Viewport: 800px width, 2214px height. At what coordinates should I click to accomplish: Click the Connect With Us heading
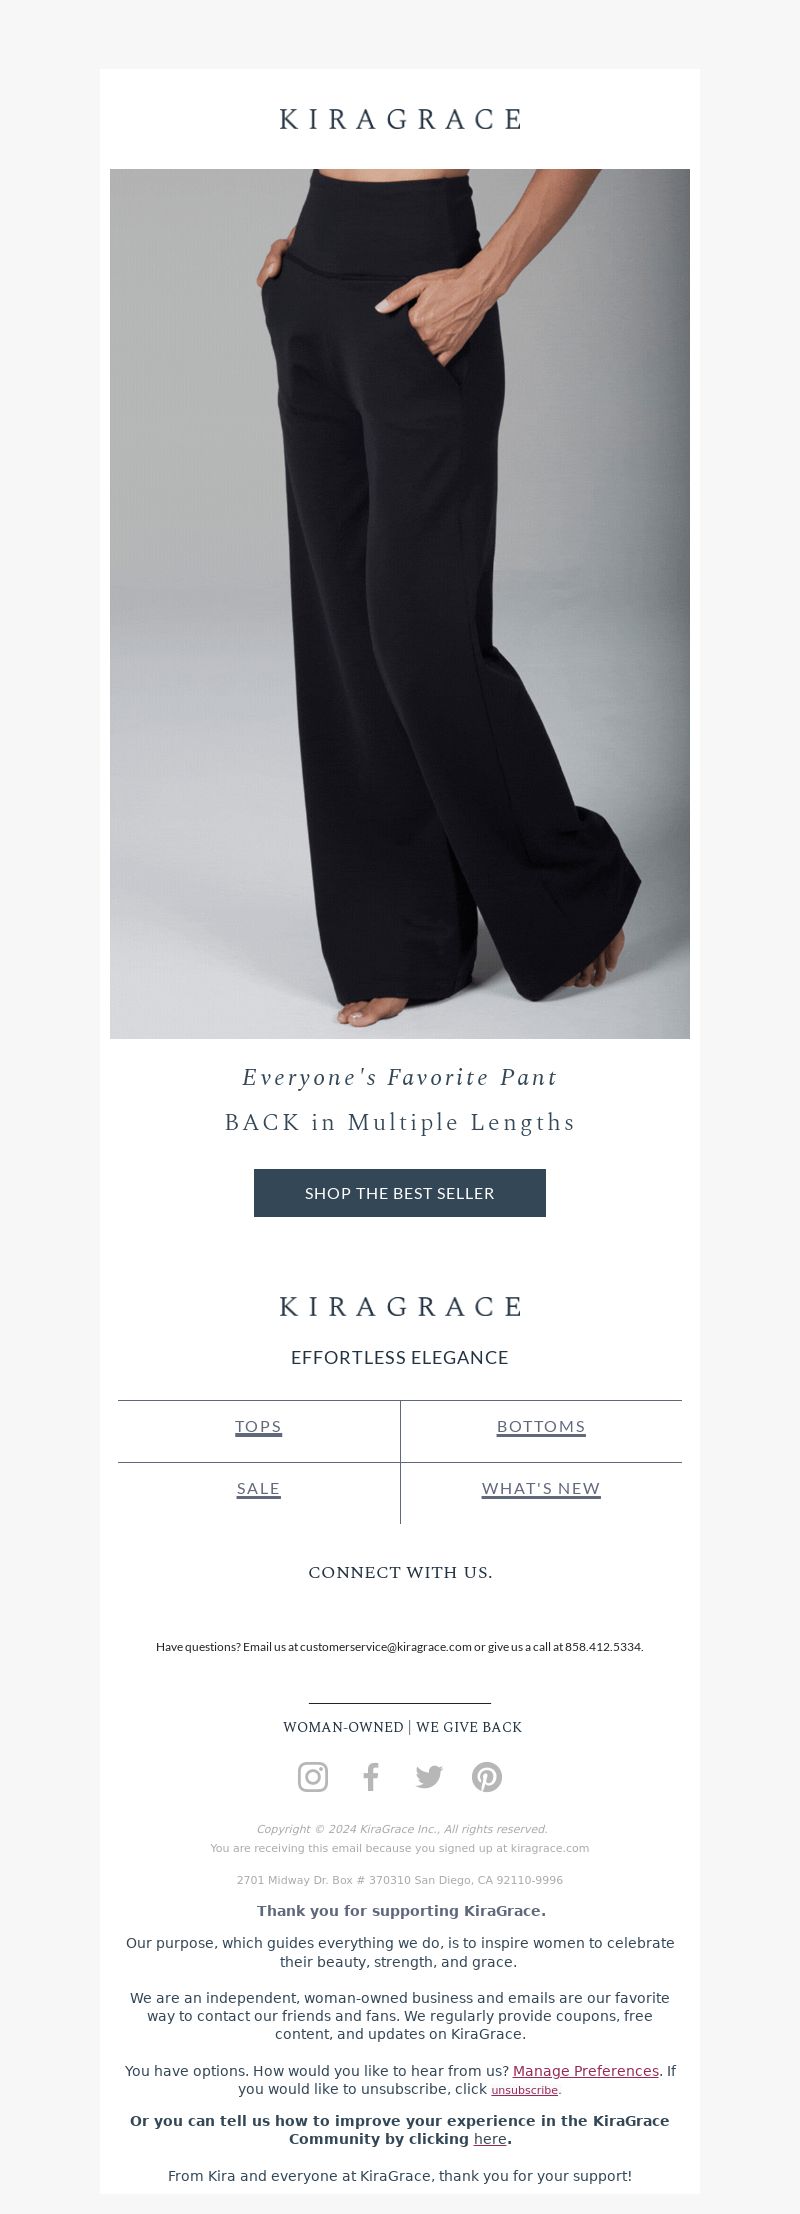pos(400,1573)
